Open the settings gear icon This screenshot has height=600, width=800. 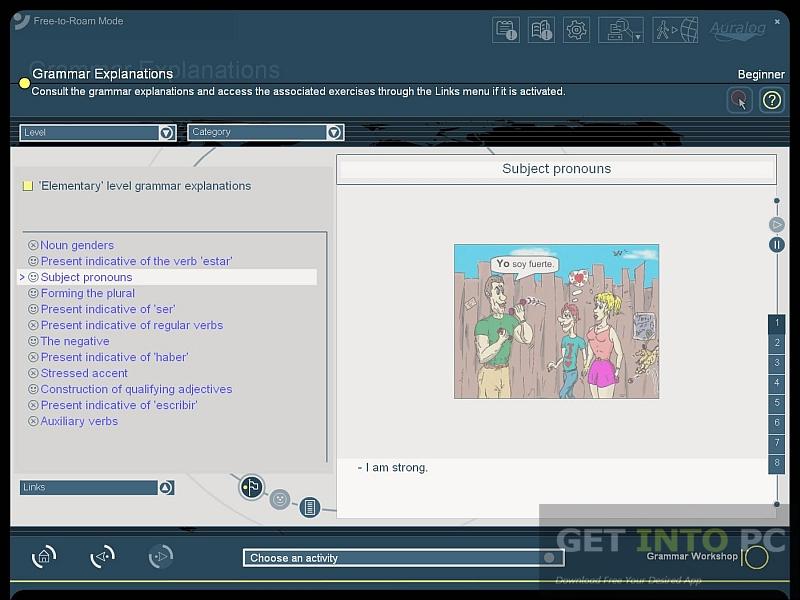(576, 30)
